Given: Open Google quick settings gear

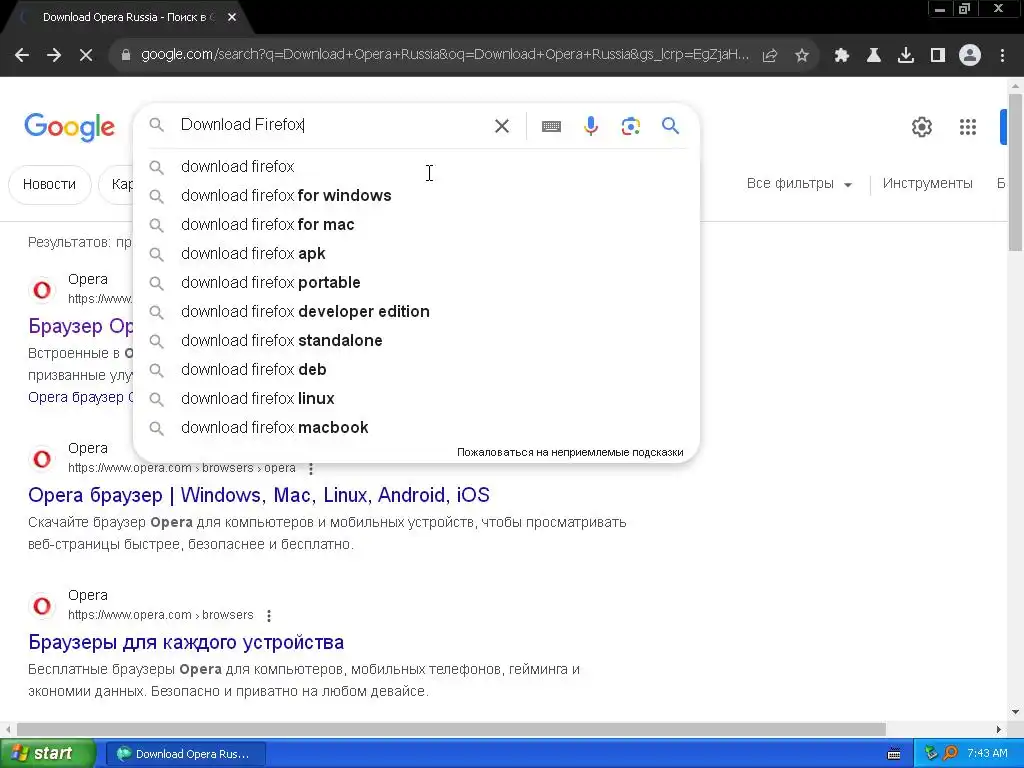Looking at the screenshot, I should click(921, 127).
